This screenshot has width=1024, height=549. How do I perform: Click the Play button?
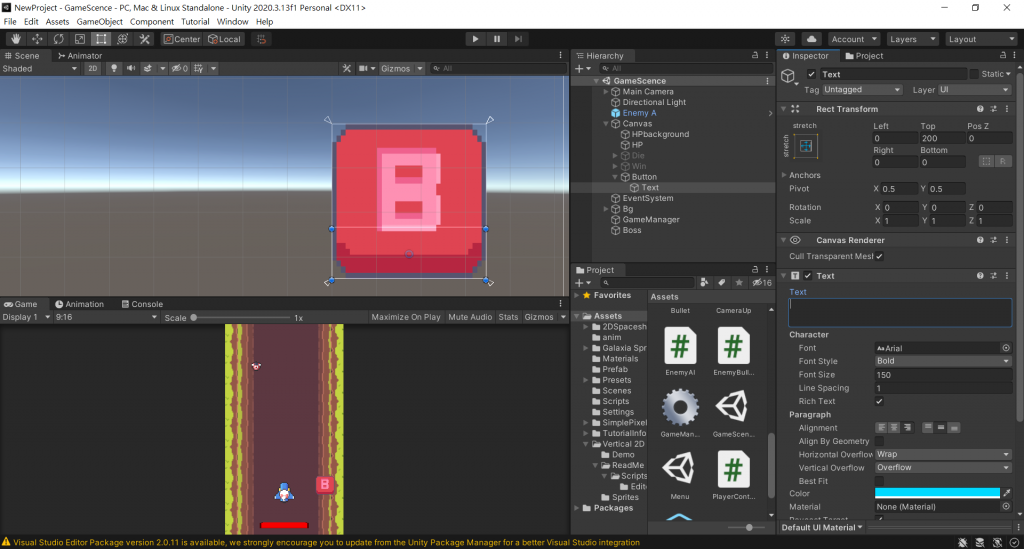(x=475, y=39)
